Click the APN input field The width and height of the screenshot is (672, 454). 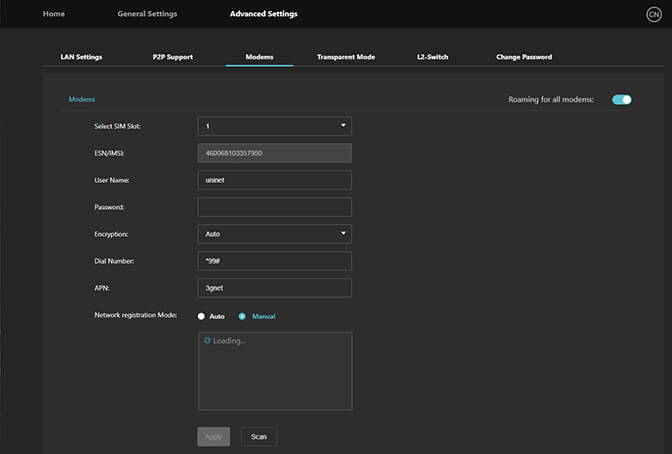point(275,288)
